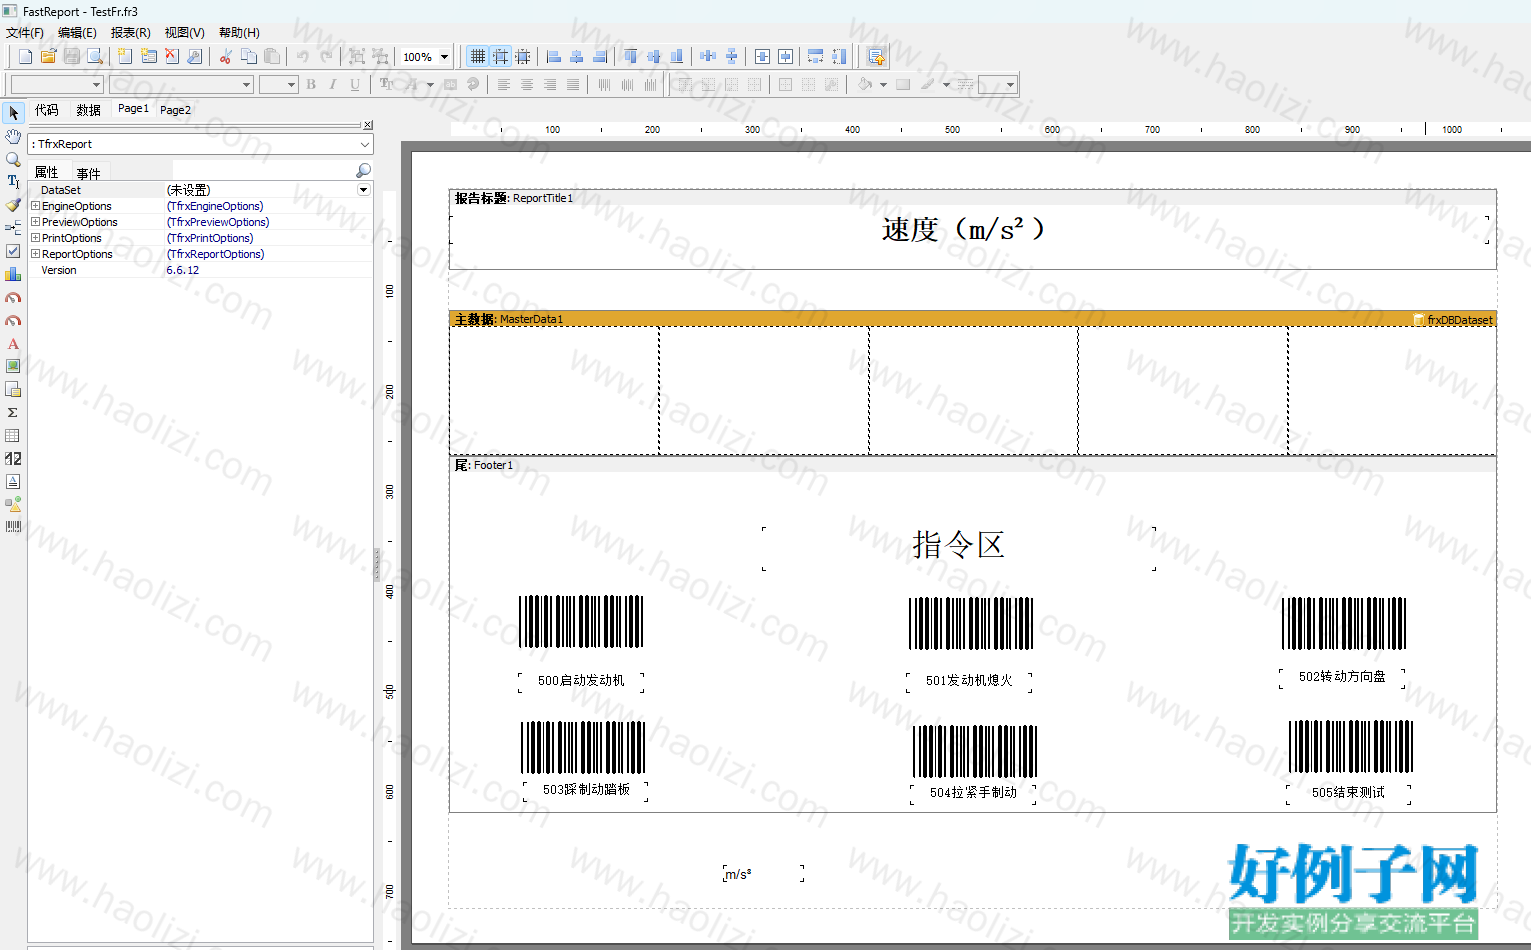
Task: Select the arrow Select Objects tool
Action: pyautogui.click(x=13, y=113)
